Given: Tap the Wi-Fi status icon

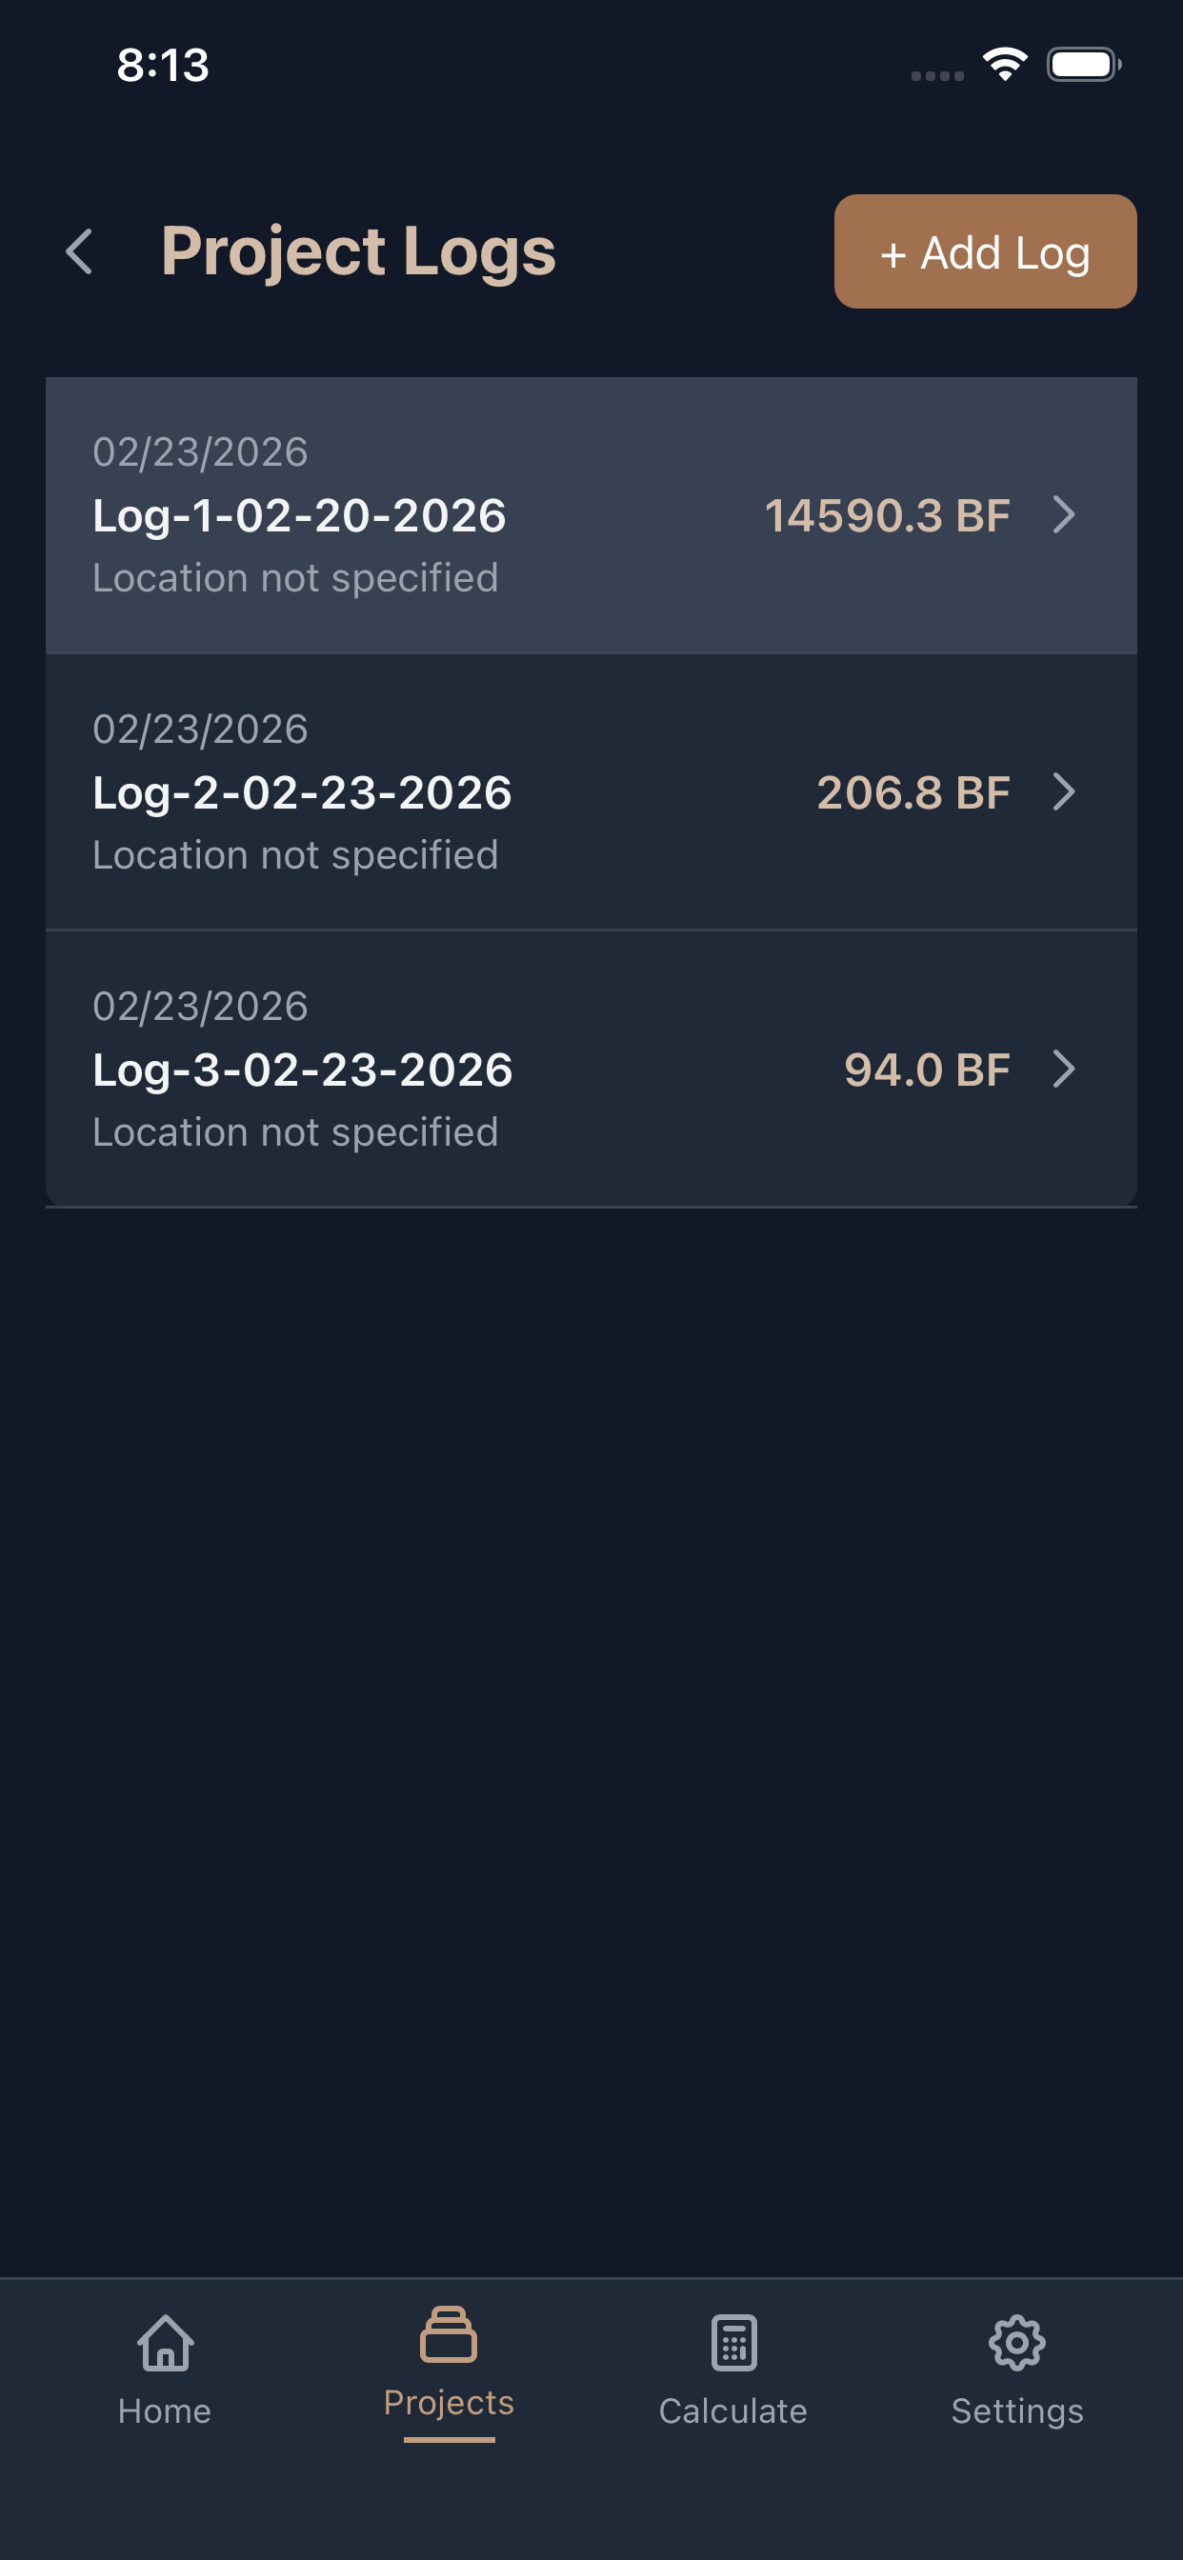Looking at the screenshot, I should [x=1005, y=65].
